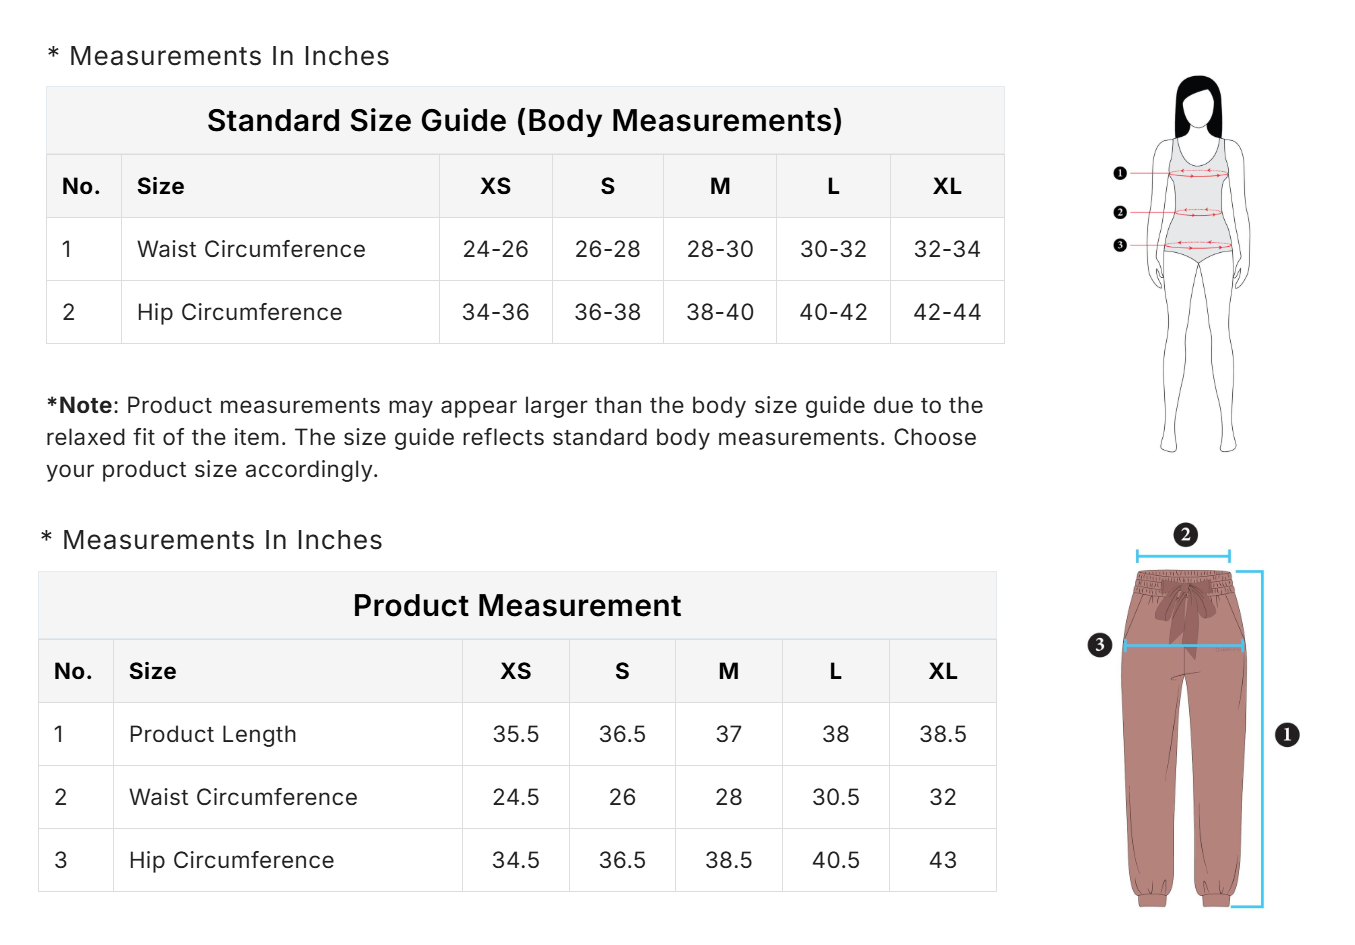Click marker 1 on the body figure
The height and width of the screenshot is (945, 1355).
tap(1120, 173)
